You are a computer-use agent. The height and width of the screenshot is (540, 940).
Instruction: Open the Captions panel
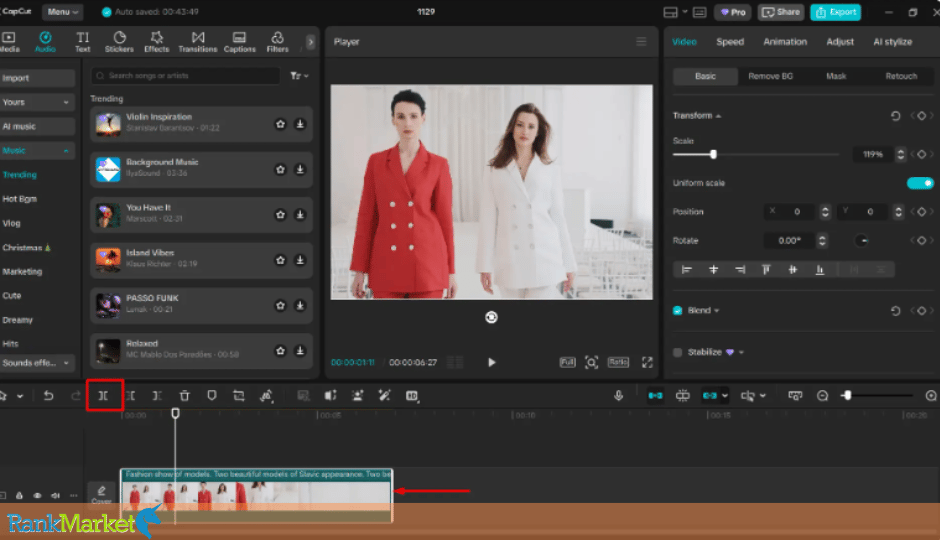pyautogui.click(x=240, y=42)
